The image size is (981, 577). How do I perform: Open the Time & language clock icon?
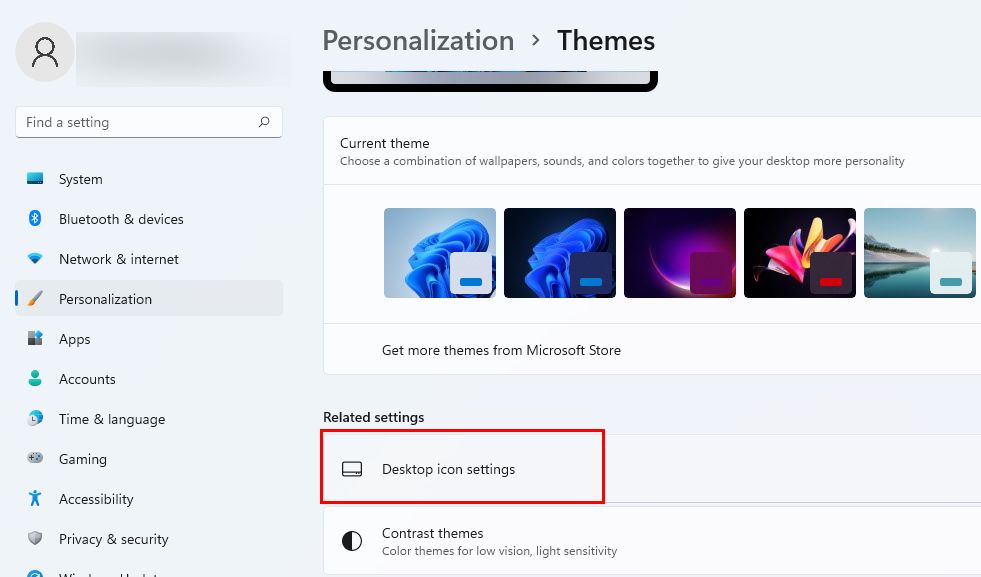click(33, 419)
